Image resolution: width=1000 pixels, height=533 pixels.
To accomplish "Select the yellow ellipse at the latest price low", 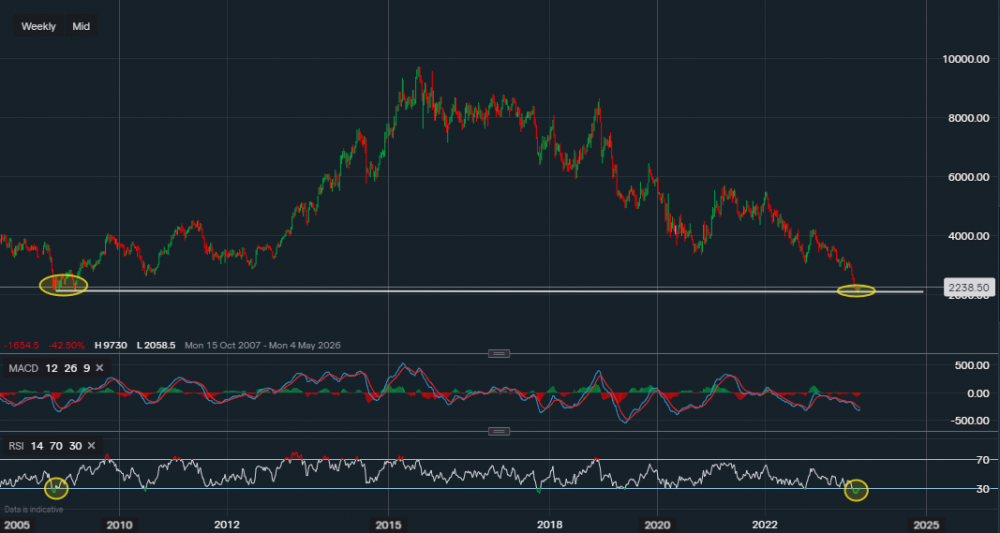I will tap(856, 290).
